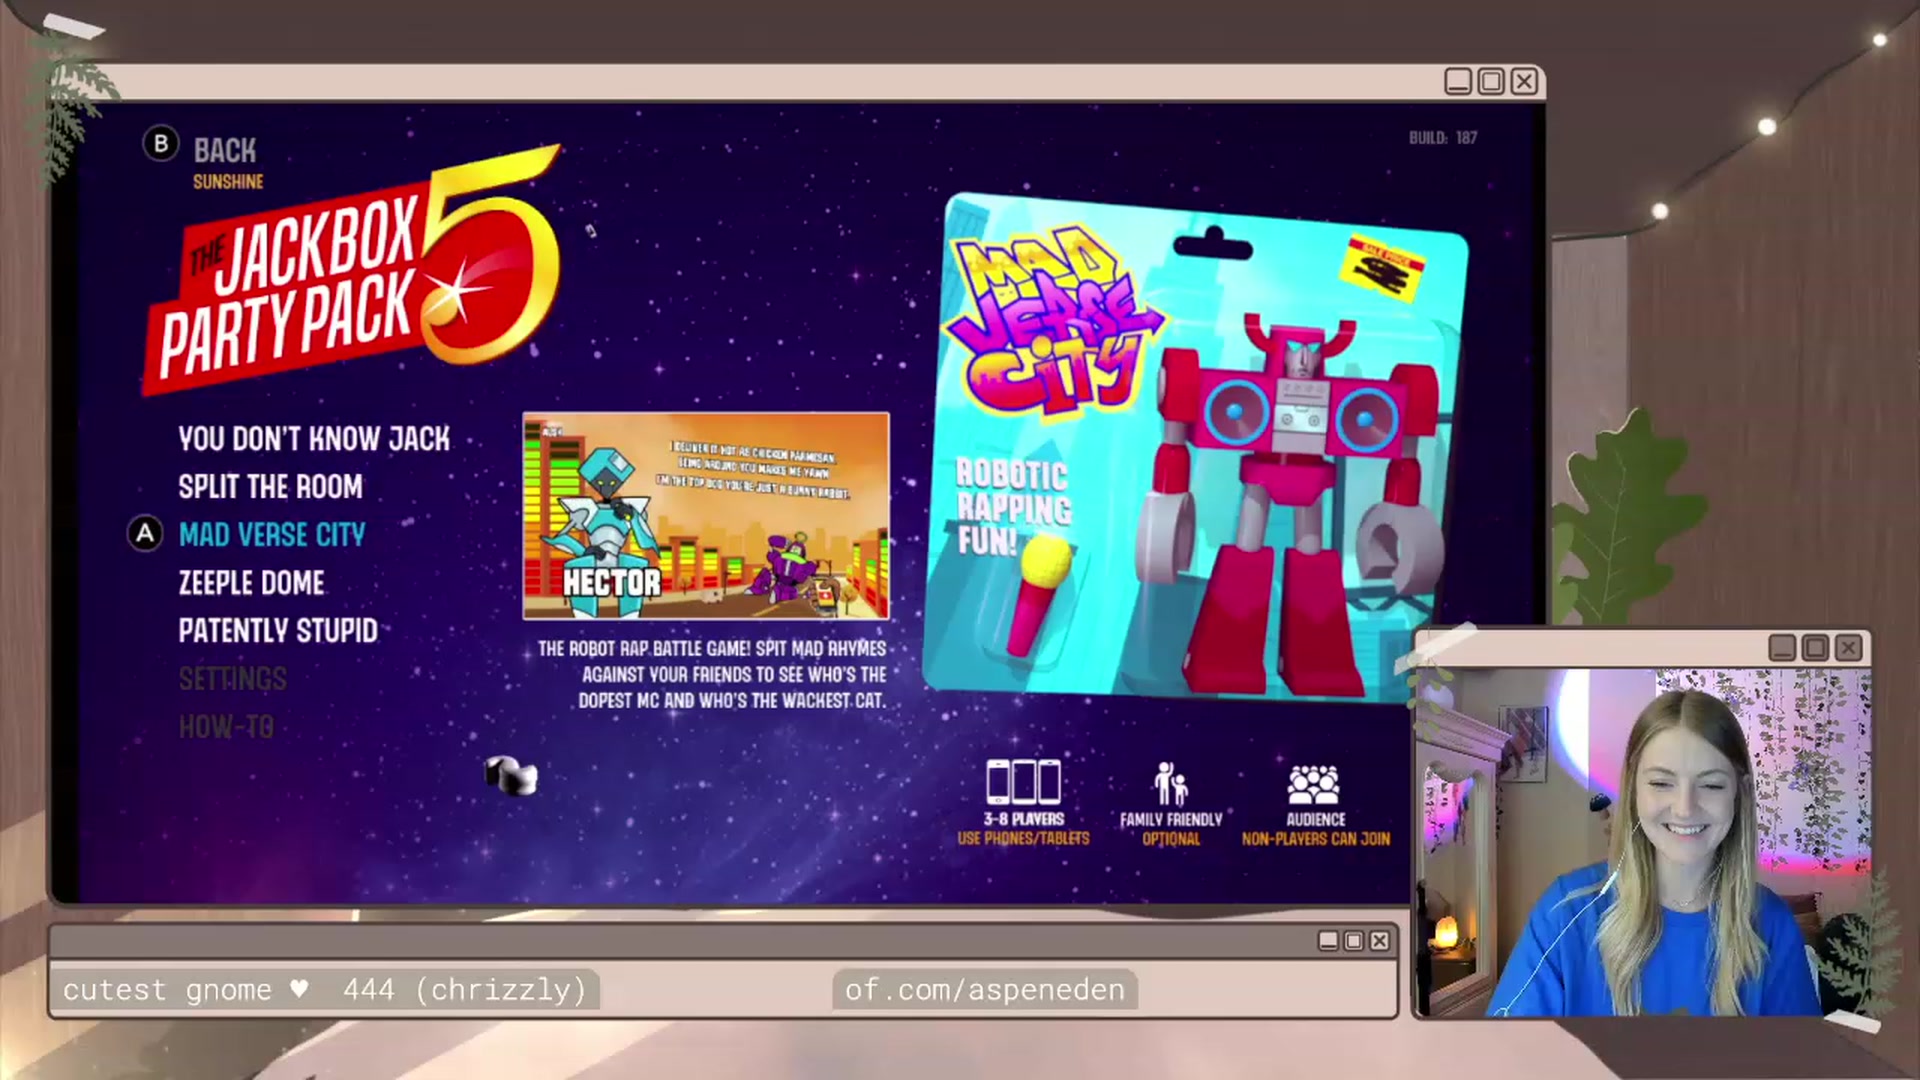The height and width of the screenshot is (1080, 1920).
Task: Select YOU DON'T KNOW JACK from game menu
Action: click(314, 439)
